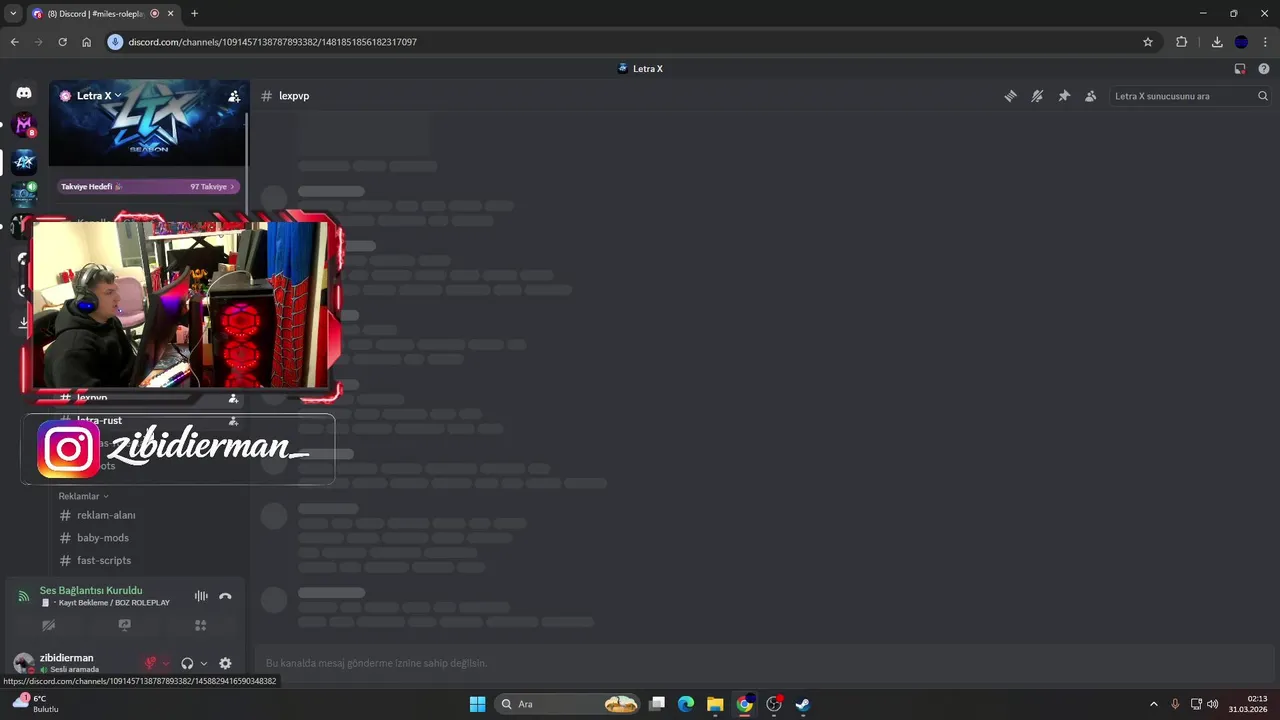Image resolution: width=1280 pixels, height=720 pixels.
Task: Reload the page in Chrome
Action: (62, 42)
